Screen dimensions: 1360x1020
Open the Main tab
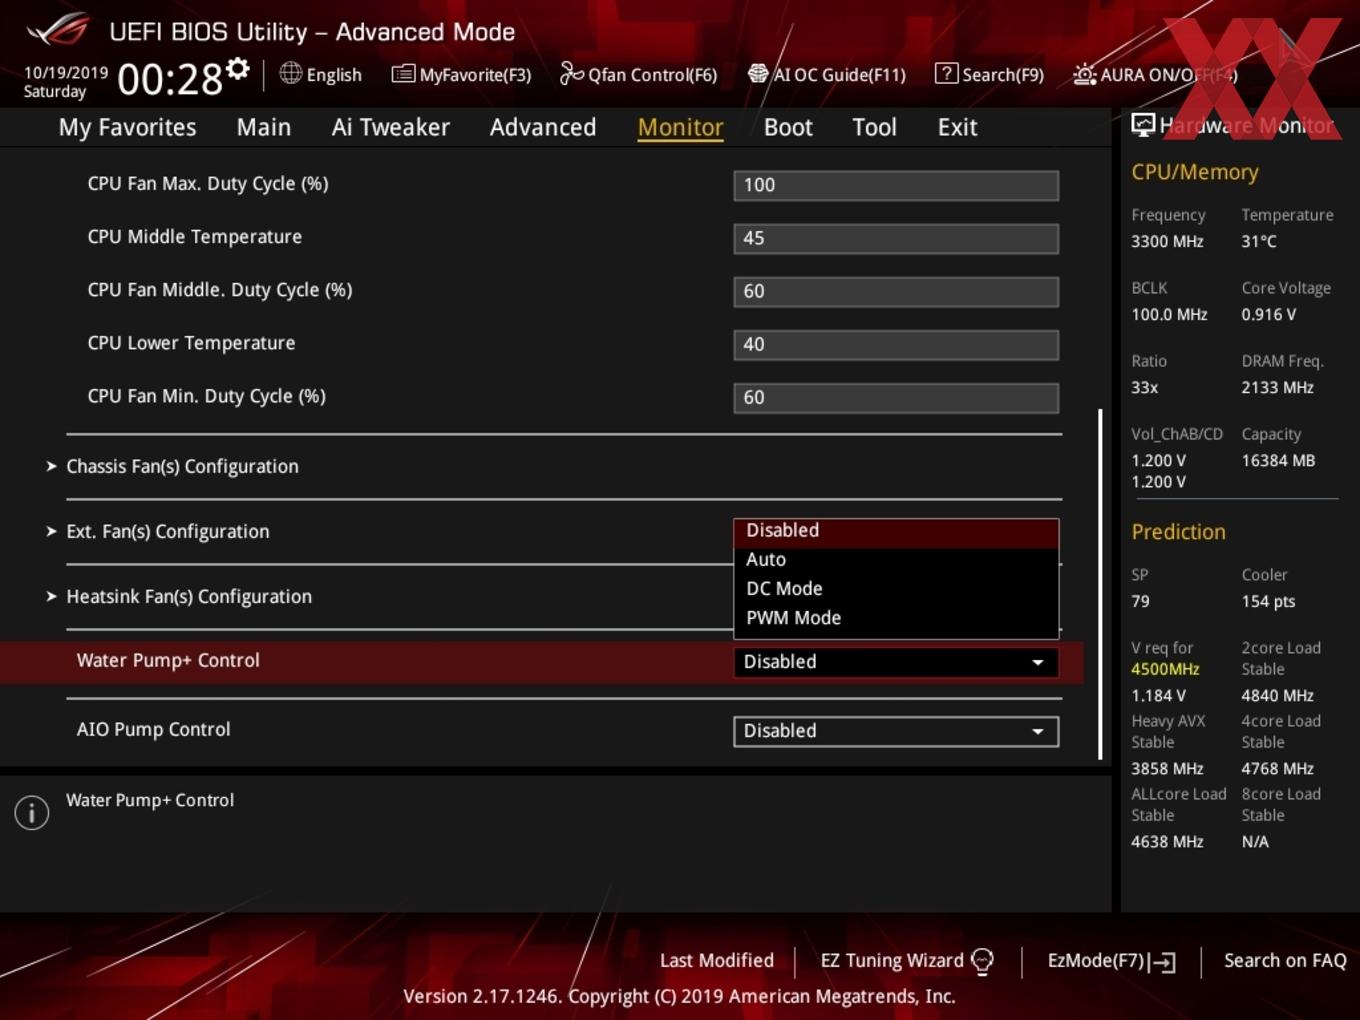point(264,127)
